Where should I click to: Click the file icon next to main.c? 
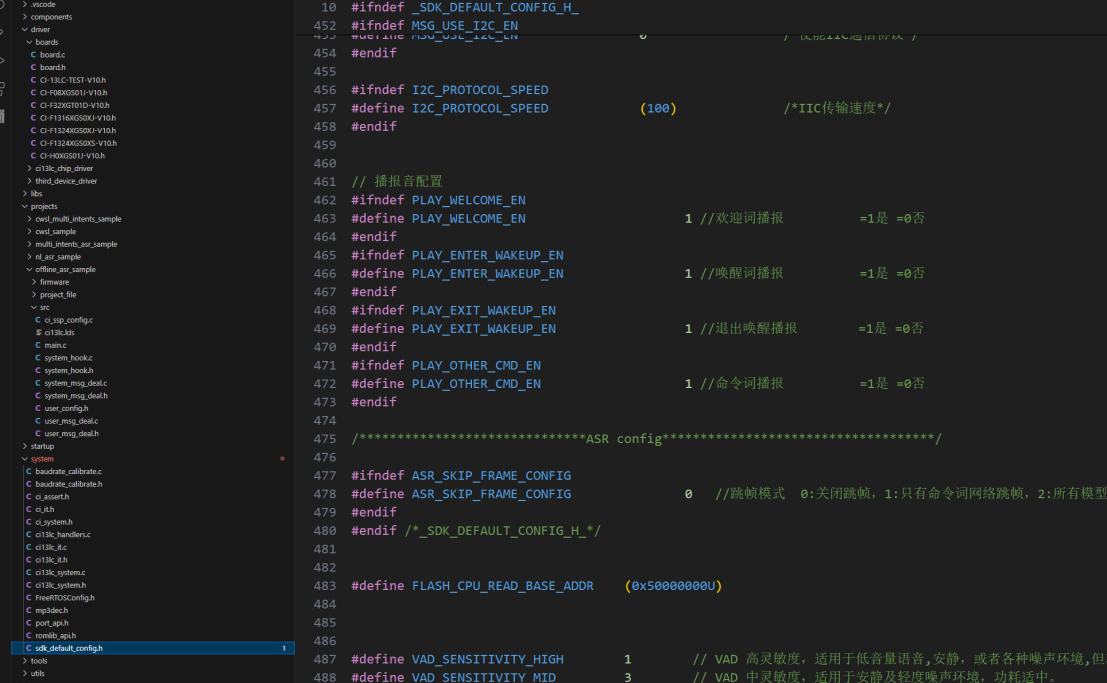tap(38, 345)
